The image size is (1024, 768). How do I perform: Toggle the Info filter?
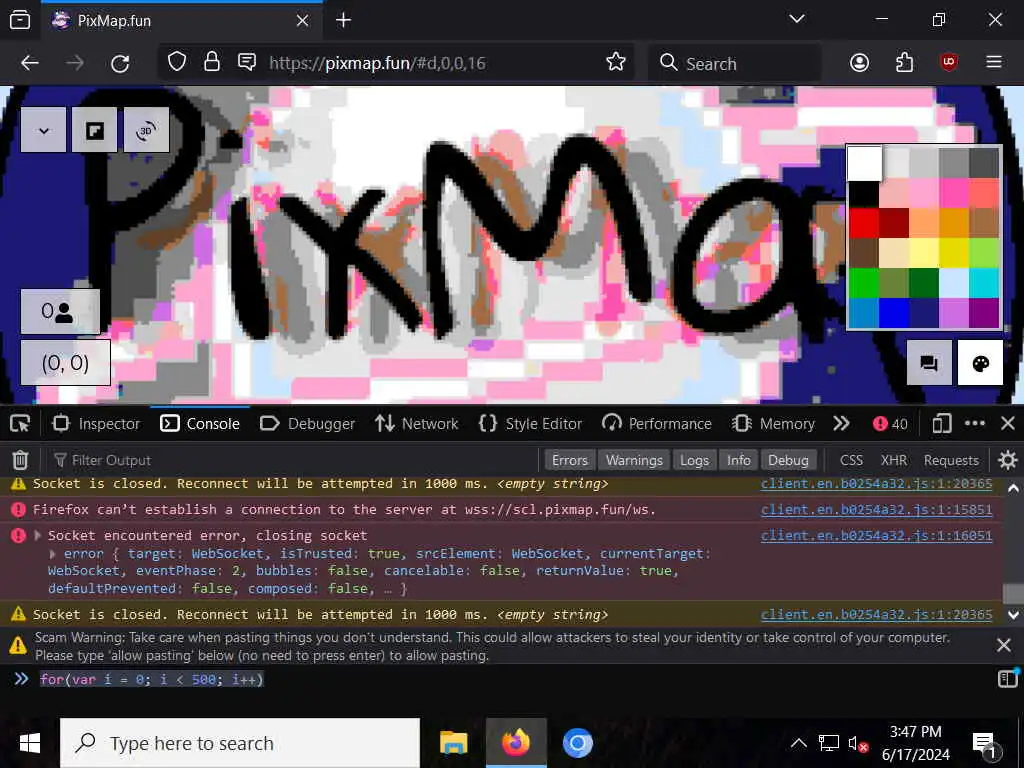(739, 460)
